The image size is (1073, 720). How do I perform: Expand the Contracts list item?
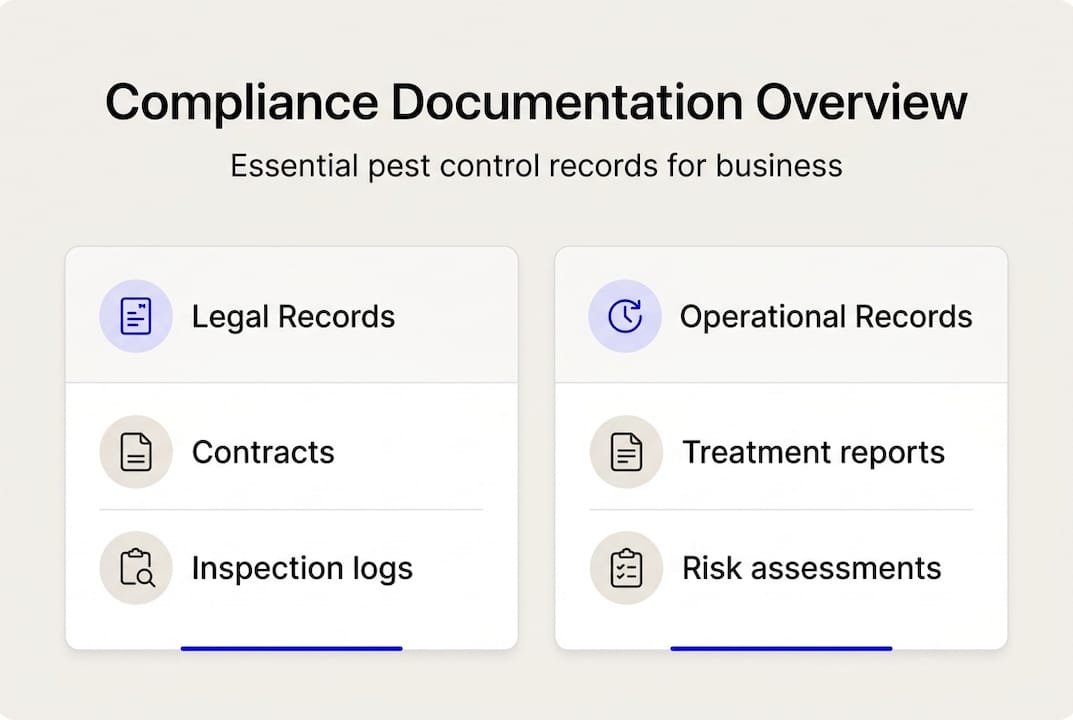263,451
